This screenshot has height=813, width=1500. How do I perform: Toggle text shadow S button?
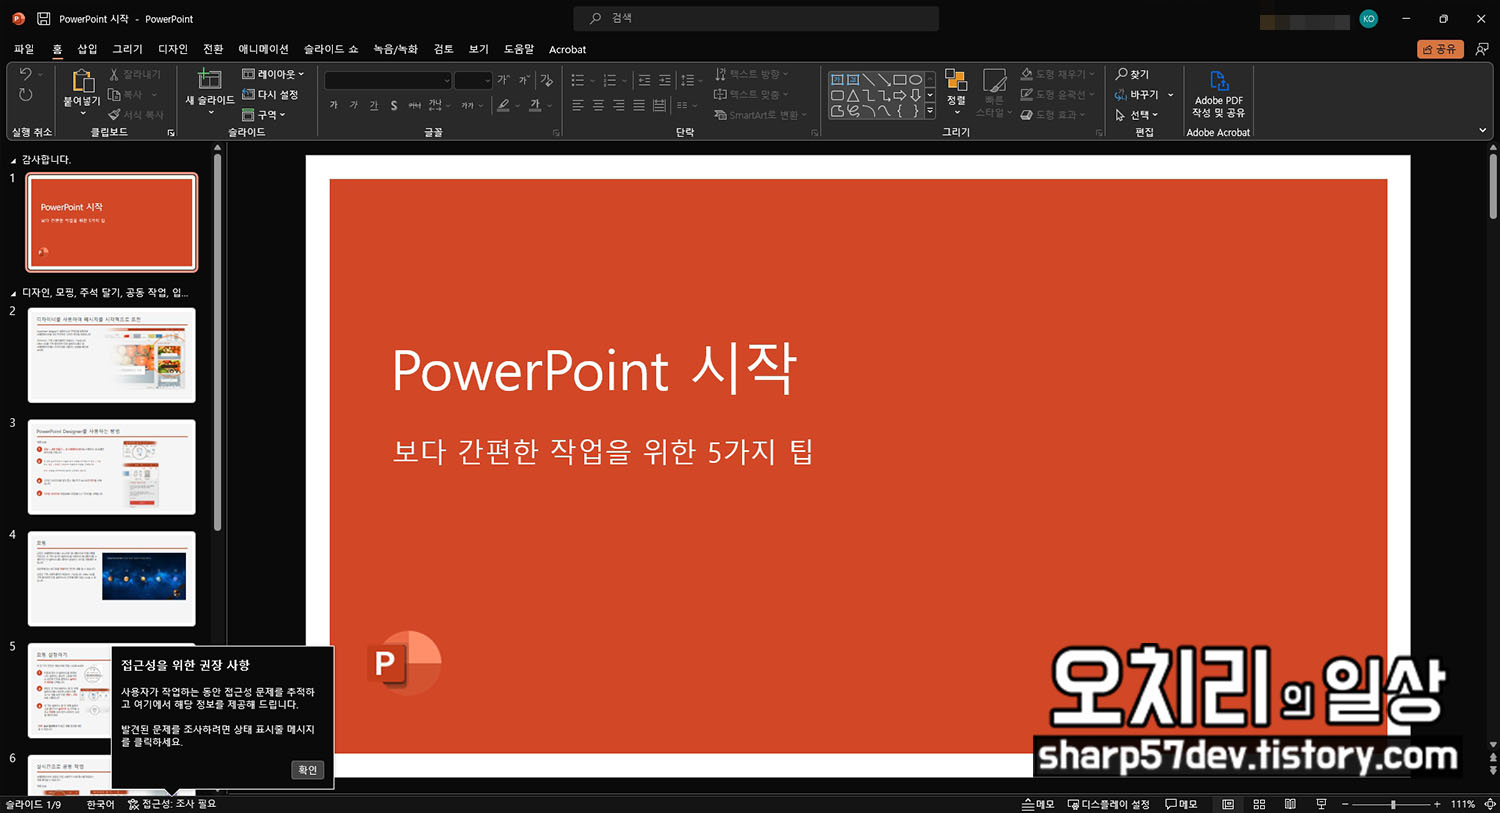[394, 105]
